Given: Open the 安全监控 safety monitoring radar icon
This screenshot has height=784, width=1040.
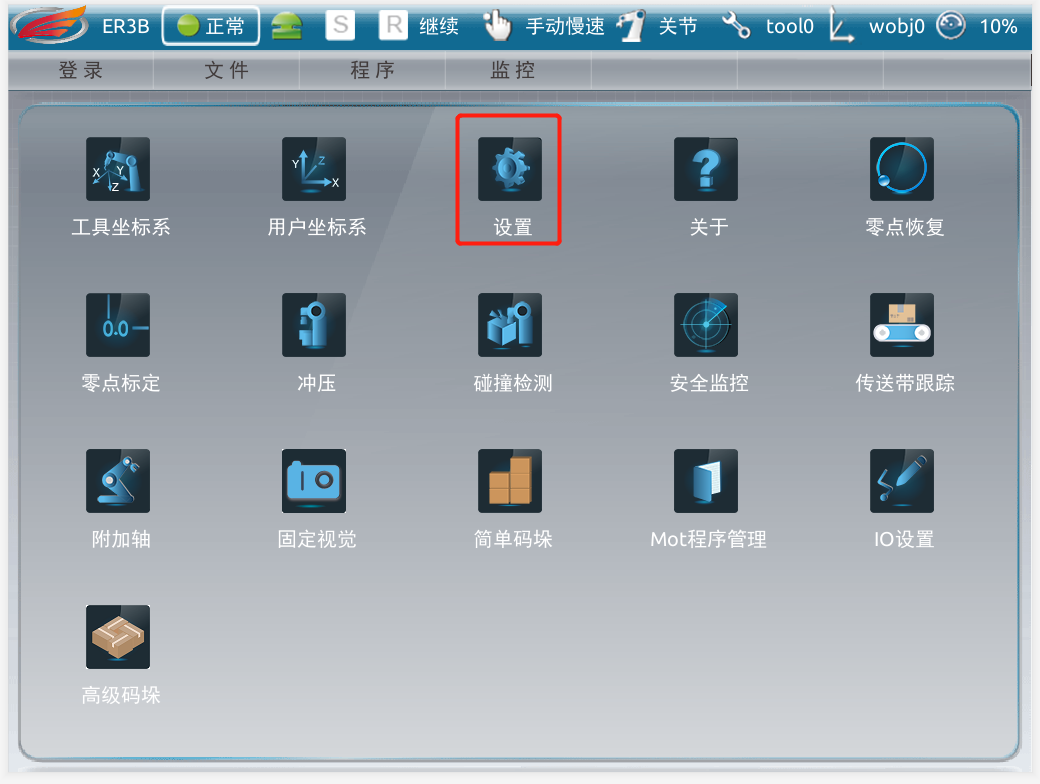Looking at the screenshot, I should 706,325.
